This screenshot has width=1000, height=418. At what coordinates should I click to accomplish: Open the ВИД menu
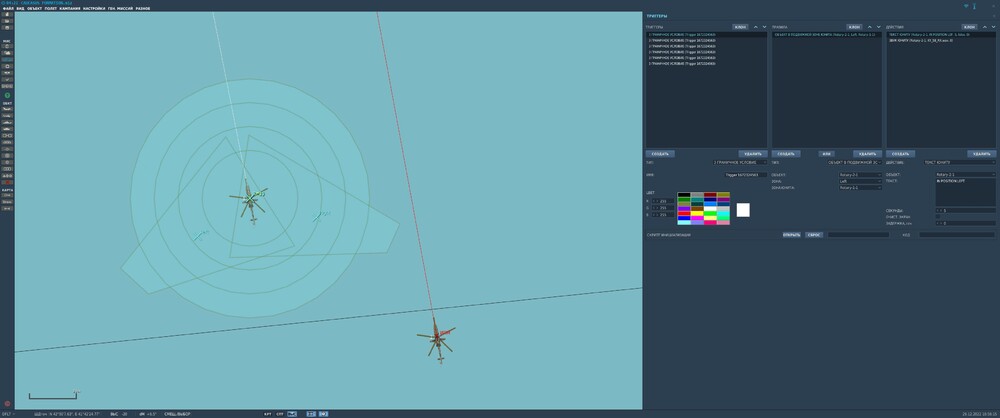20,8
